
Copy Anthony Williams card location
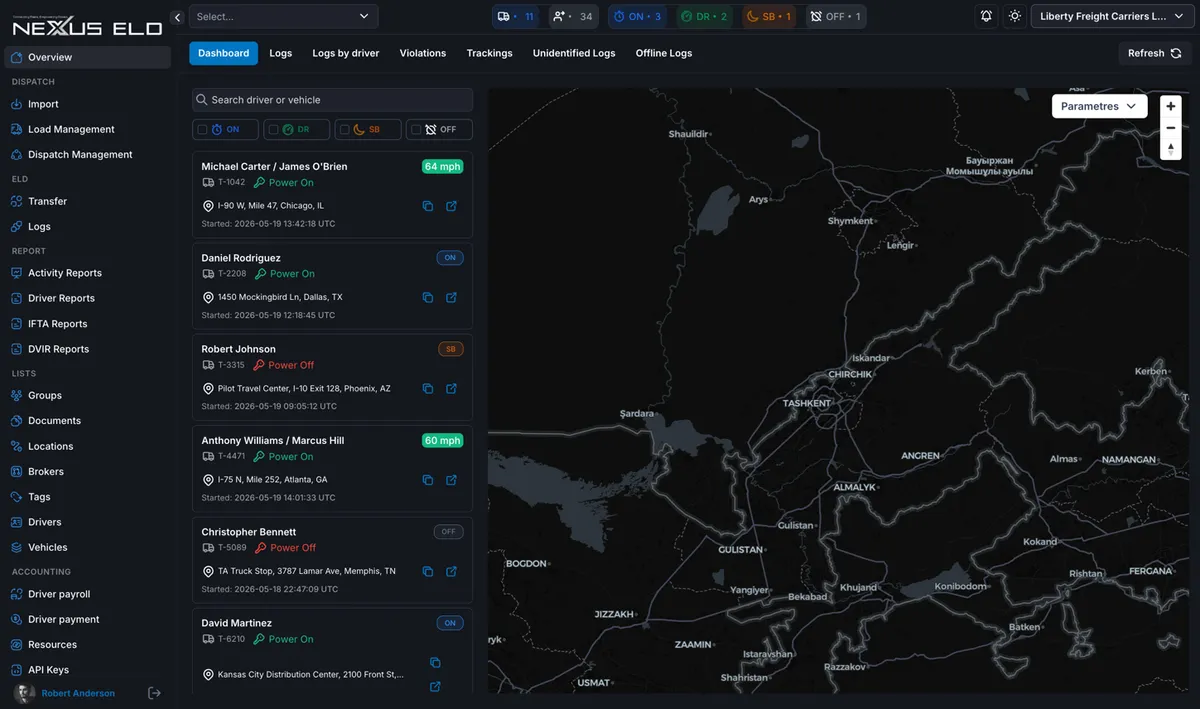click(428, 480)
